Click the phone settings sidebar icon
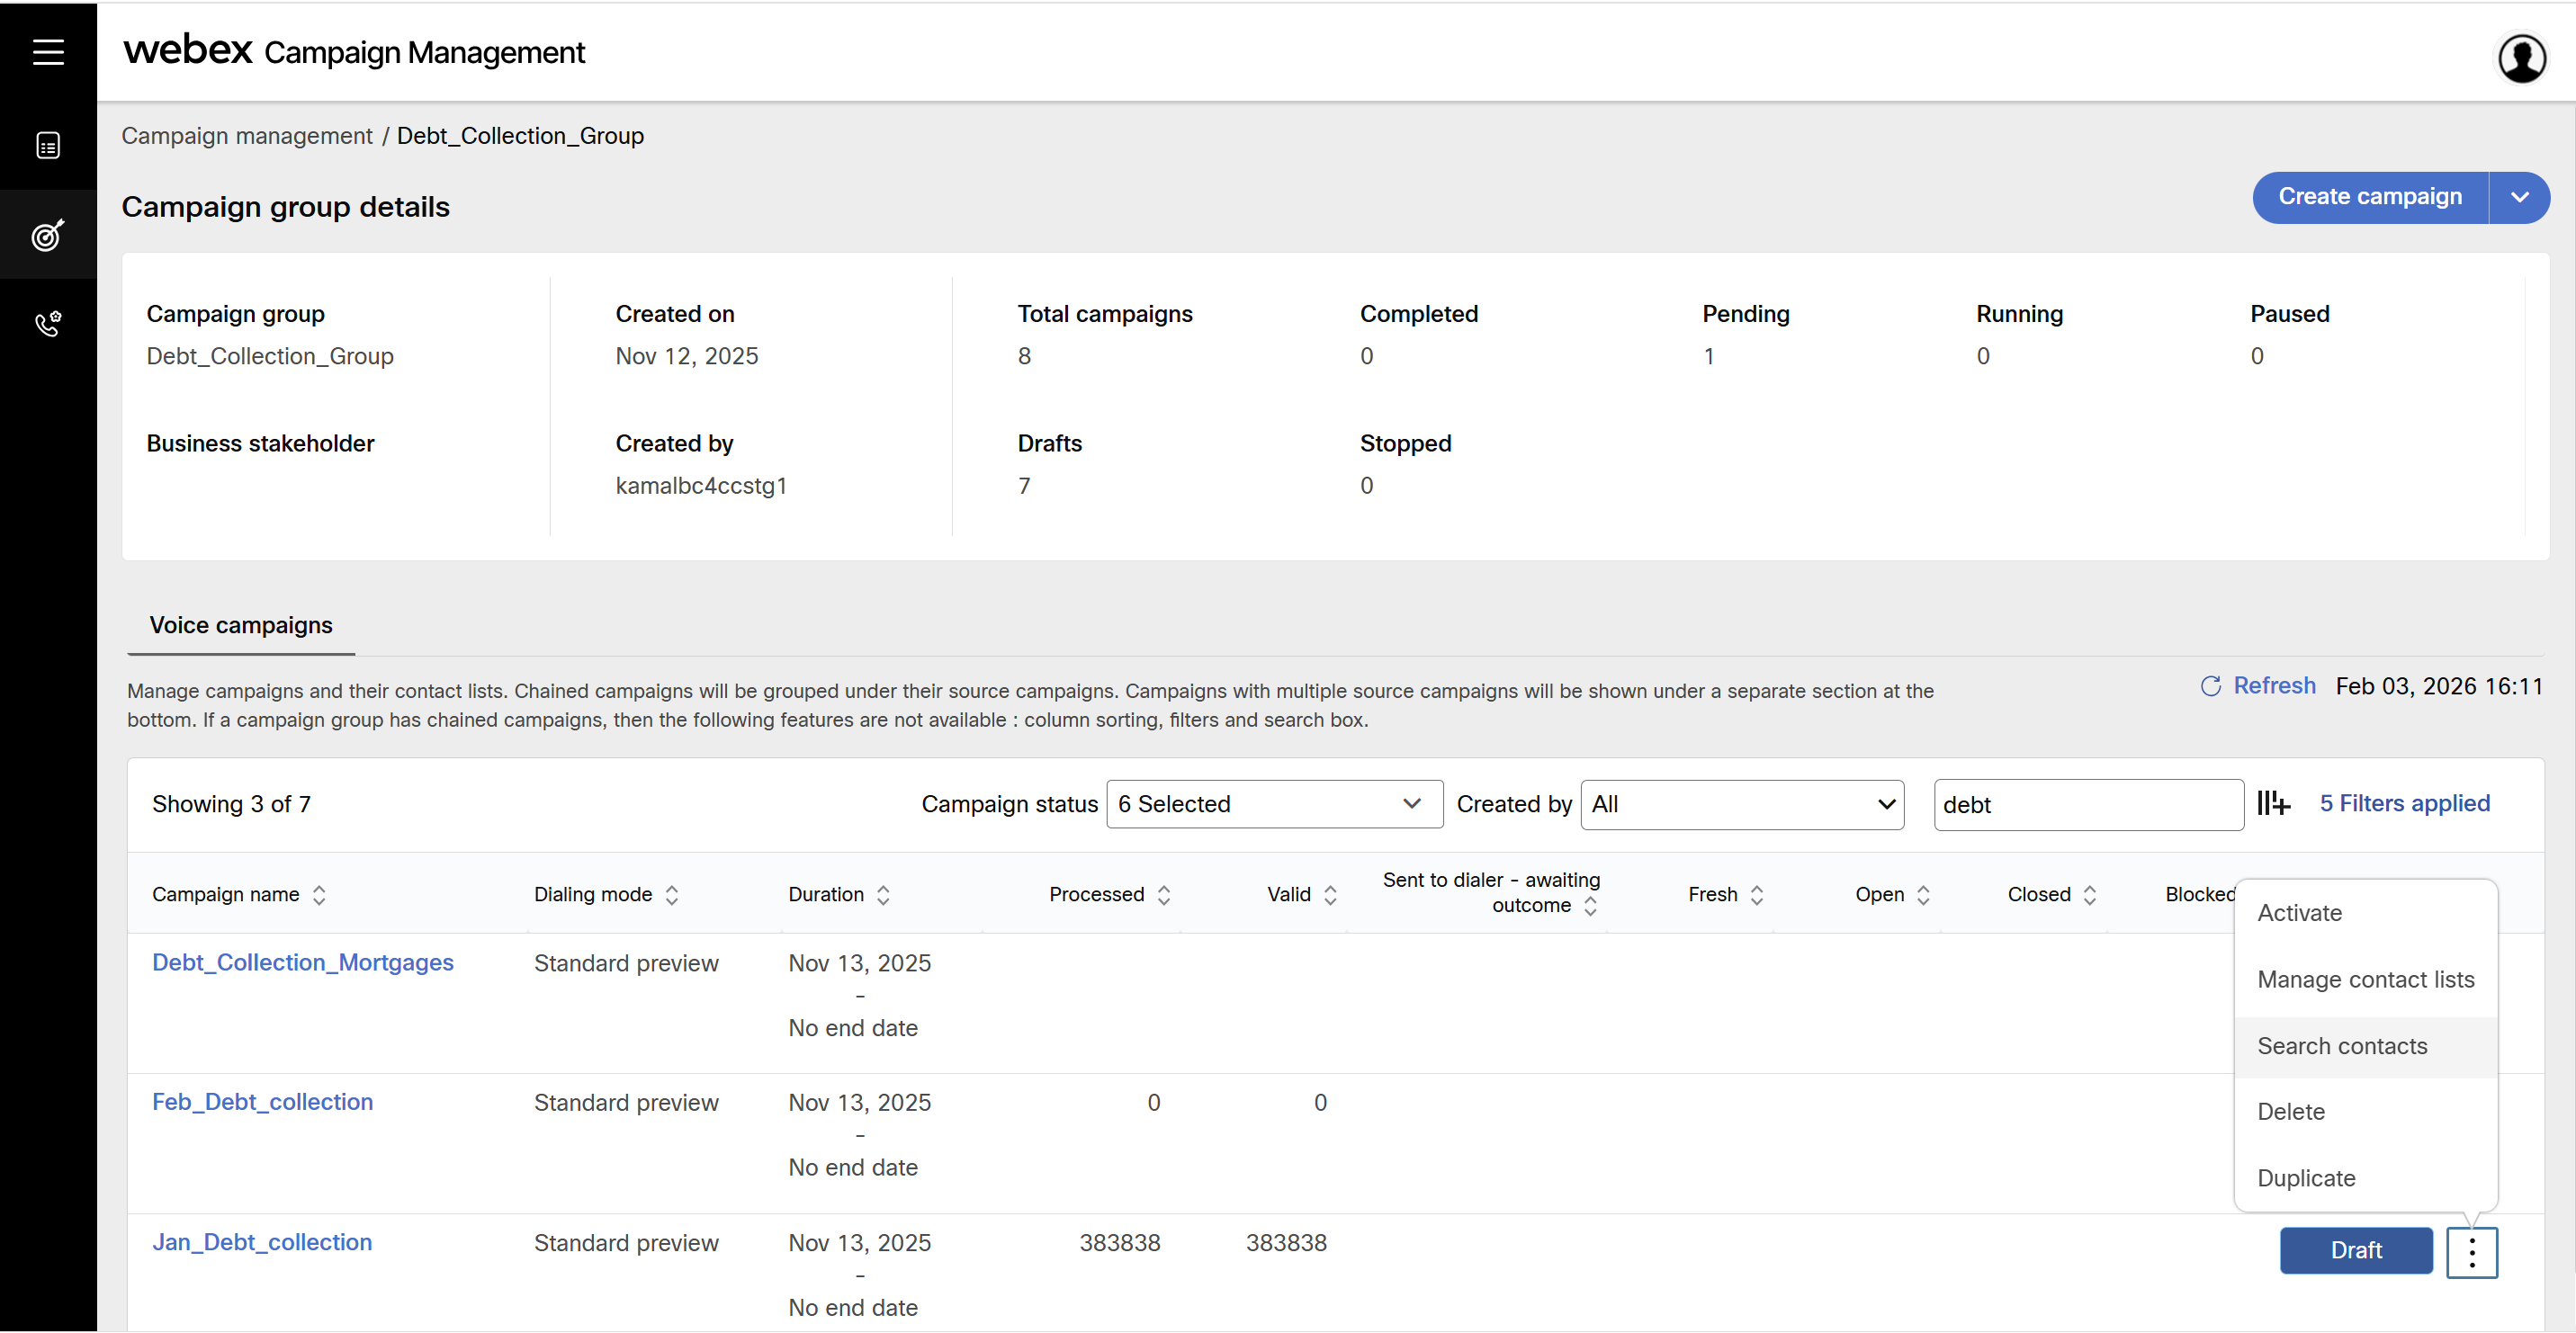2576x1333 pixels. click(x=48, y=323)
